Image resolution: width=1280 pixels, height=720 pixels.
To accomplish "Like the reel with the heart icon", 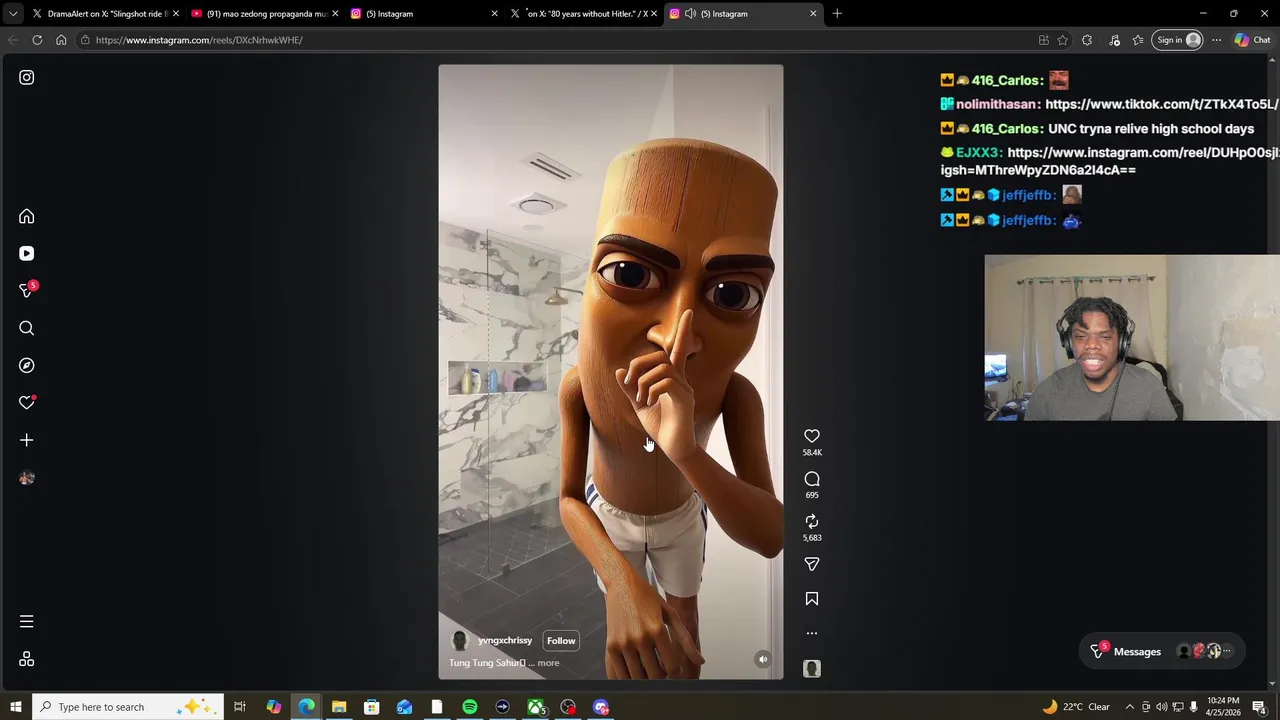I will (x=812, y=436).
